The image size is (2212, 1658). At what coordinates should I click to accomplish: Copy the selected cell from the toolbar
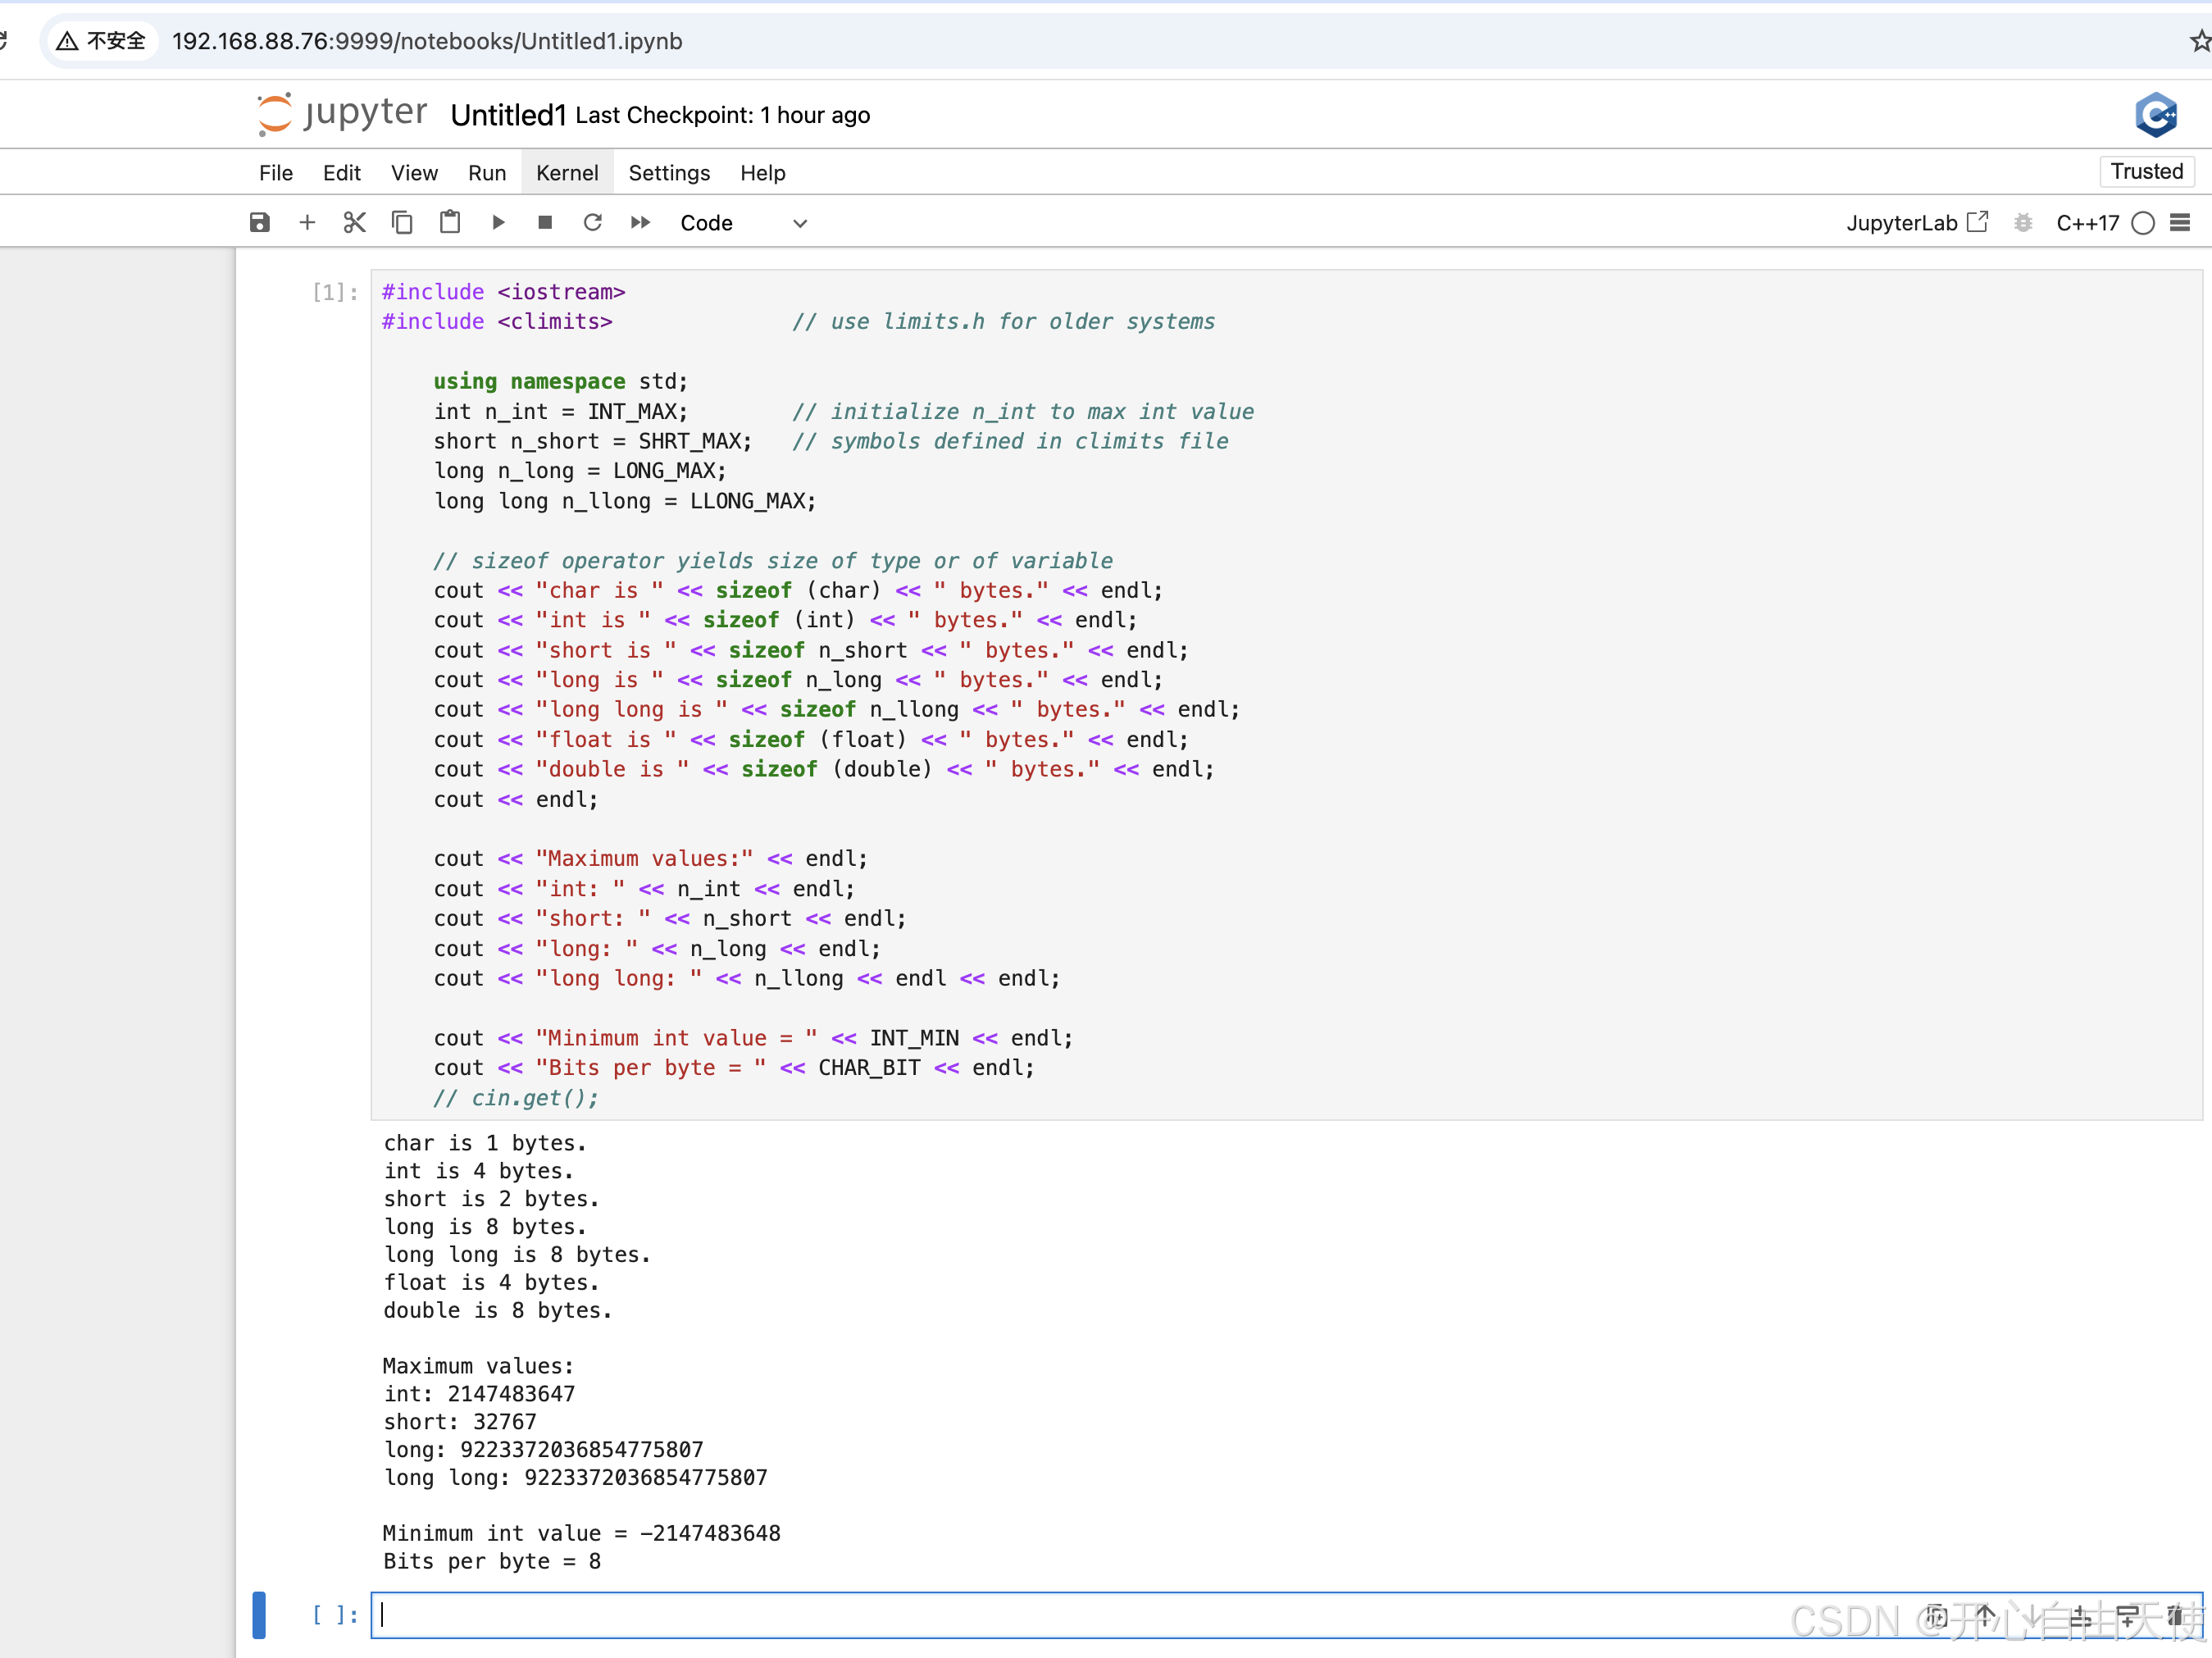[x=402, y=222]
